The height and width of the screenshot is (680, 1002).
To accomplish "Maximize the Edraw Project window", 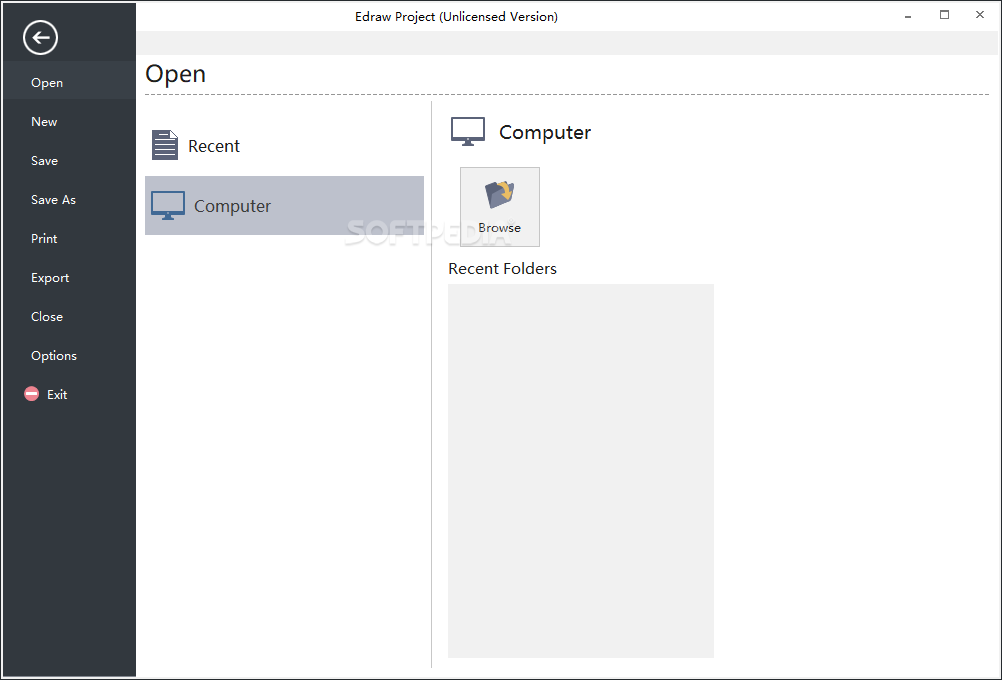I will pyautogui.click(x=944, y=15).
